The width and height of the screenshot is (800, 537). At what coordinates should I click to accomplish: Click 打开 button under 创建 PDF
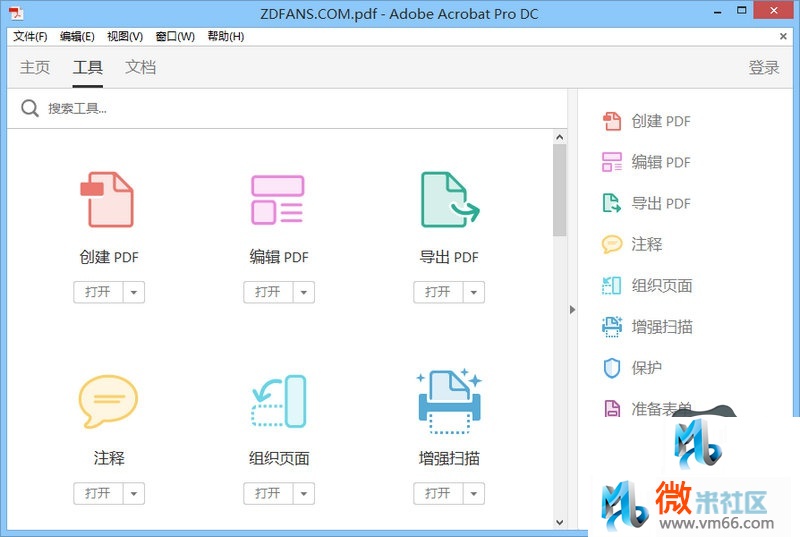click(98, 292)
